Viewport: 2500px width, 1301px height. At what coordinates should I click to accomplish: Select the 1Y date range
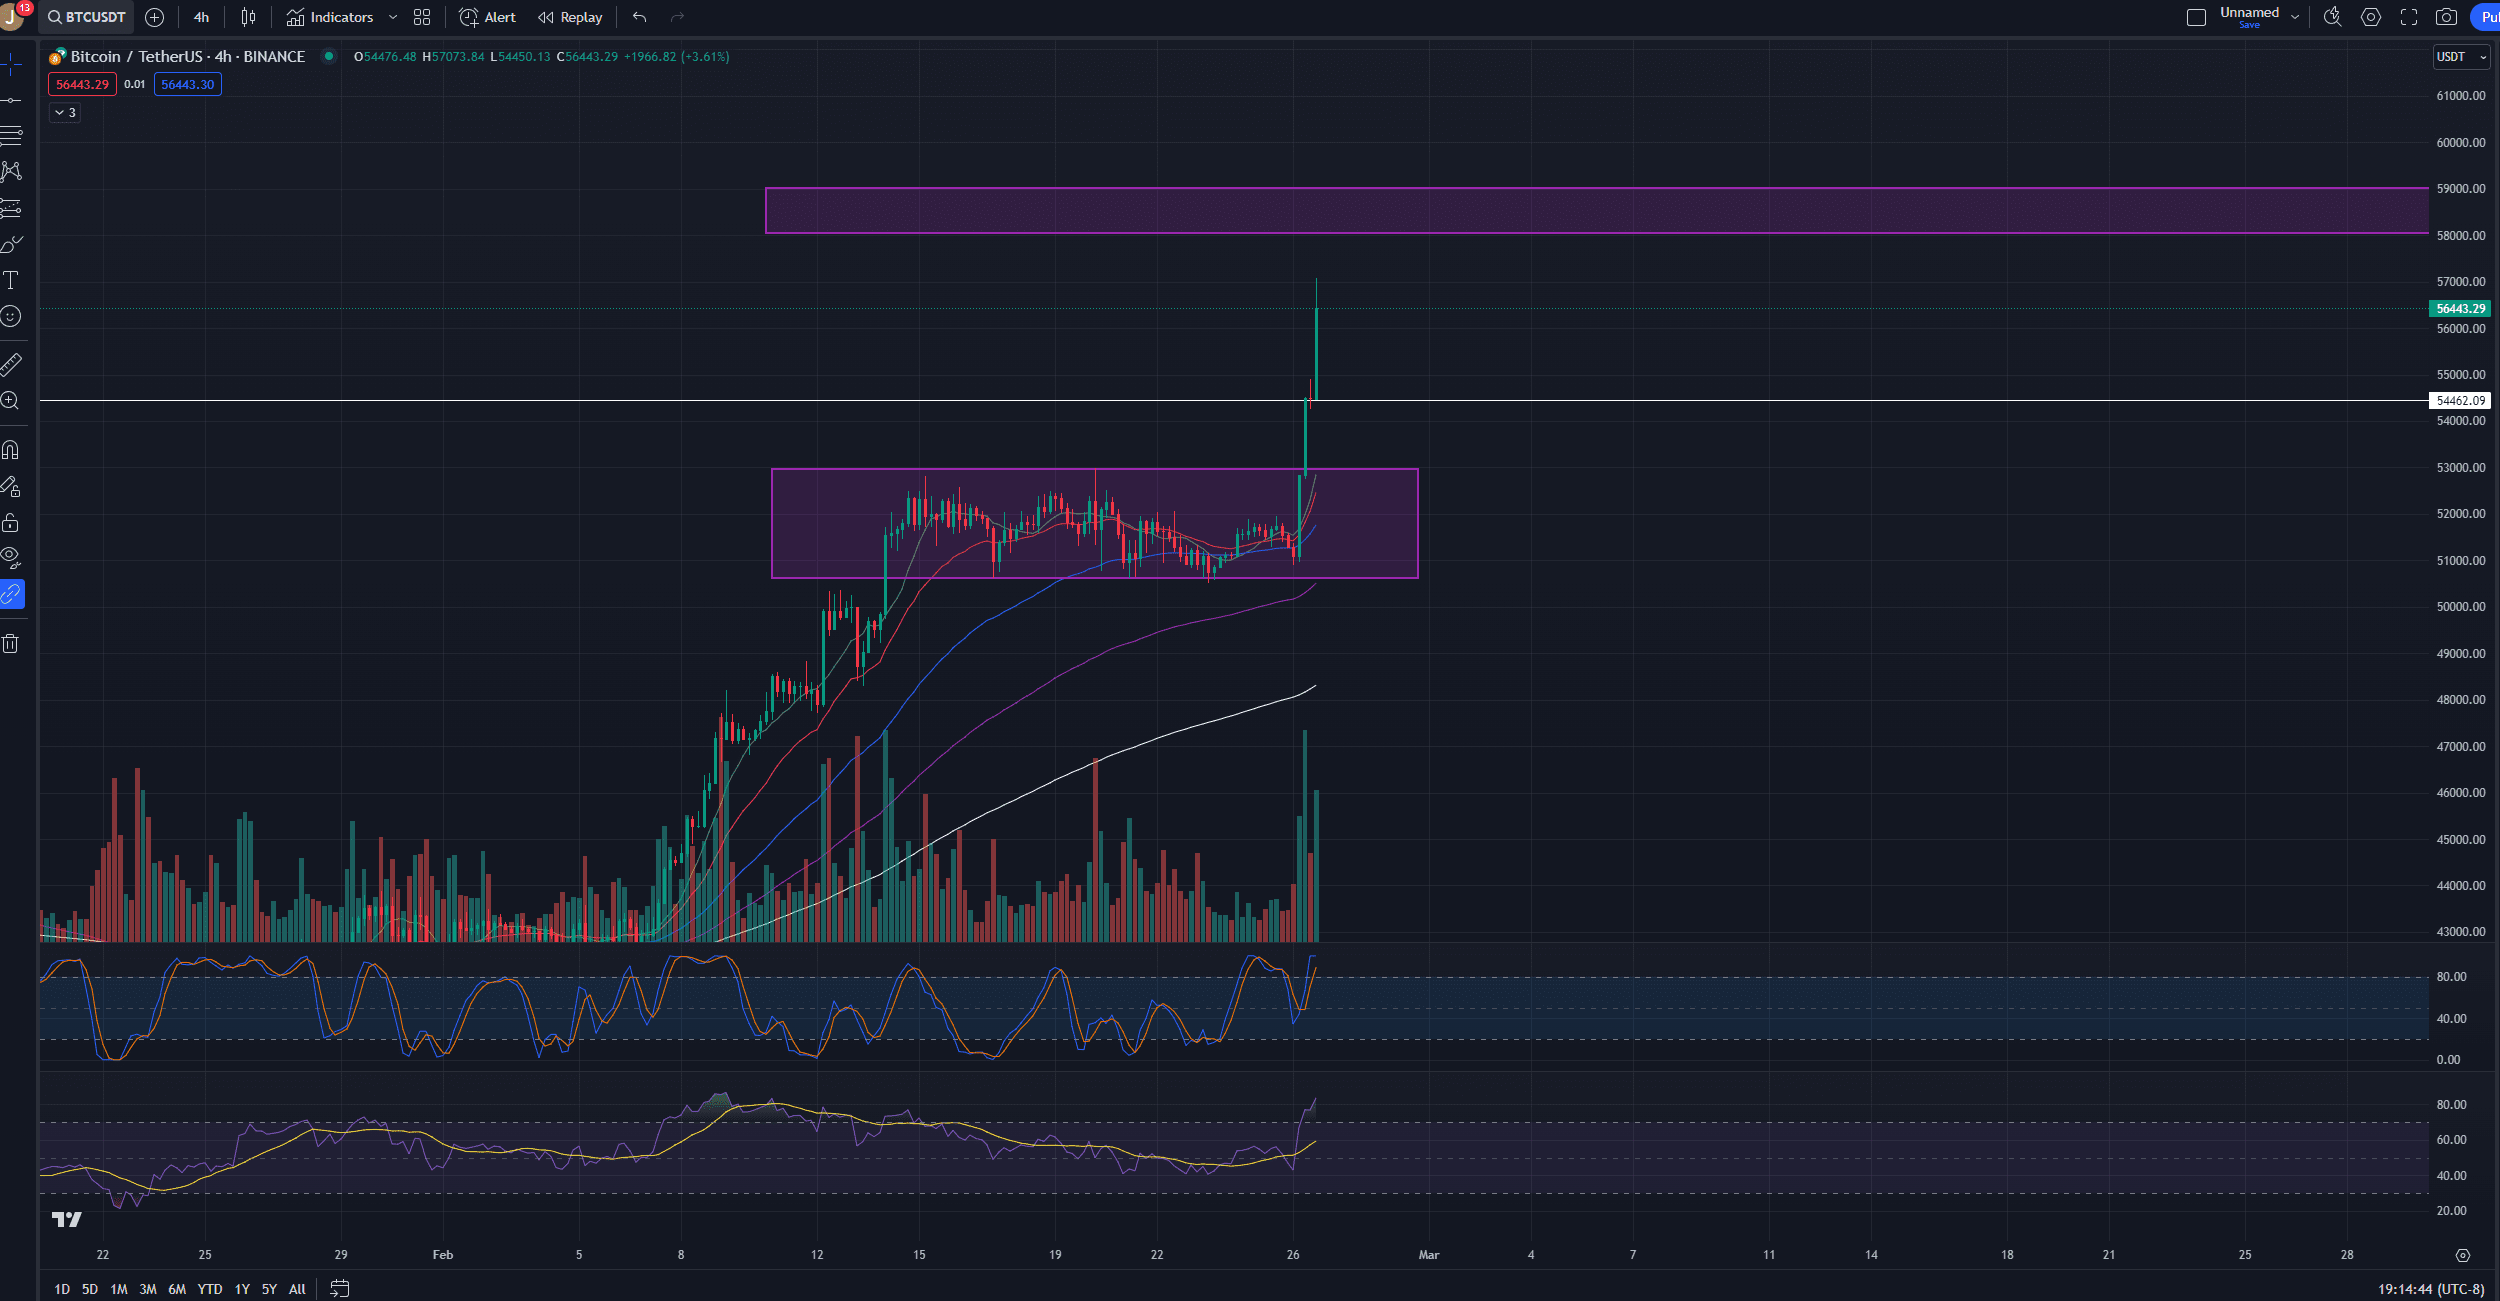pos(242,1289)
